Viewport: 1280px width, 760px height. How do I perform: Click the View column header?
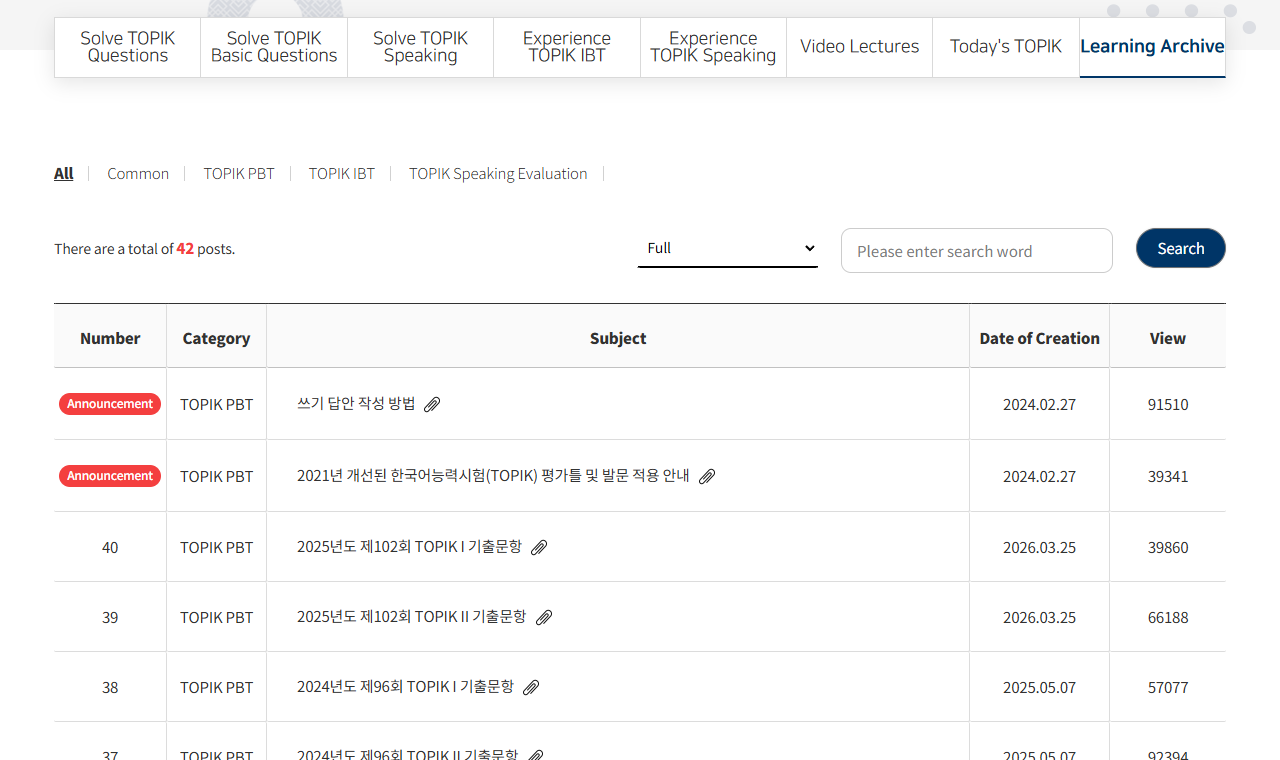click(1168, 338)
